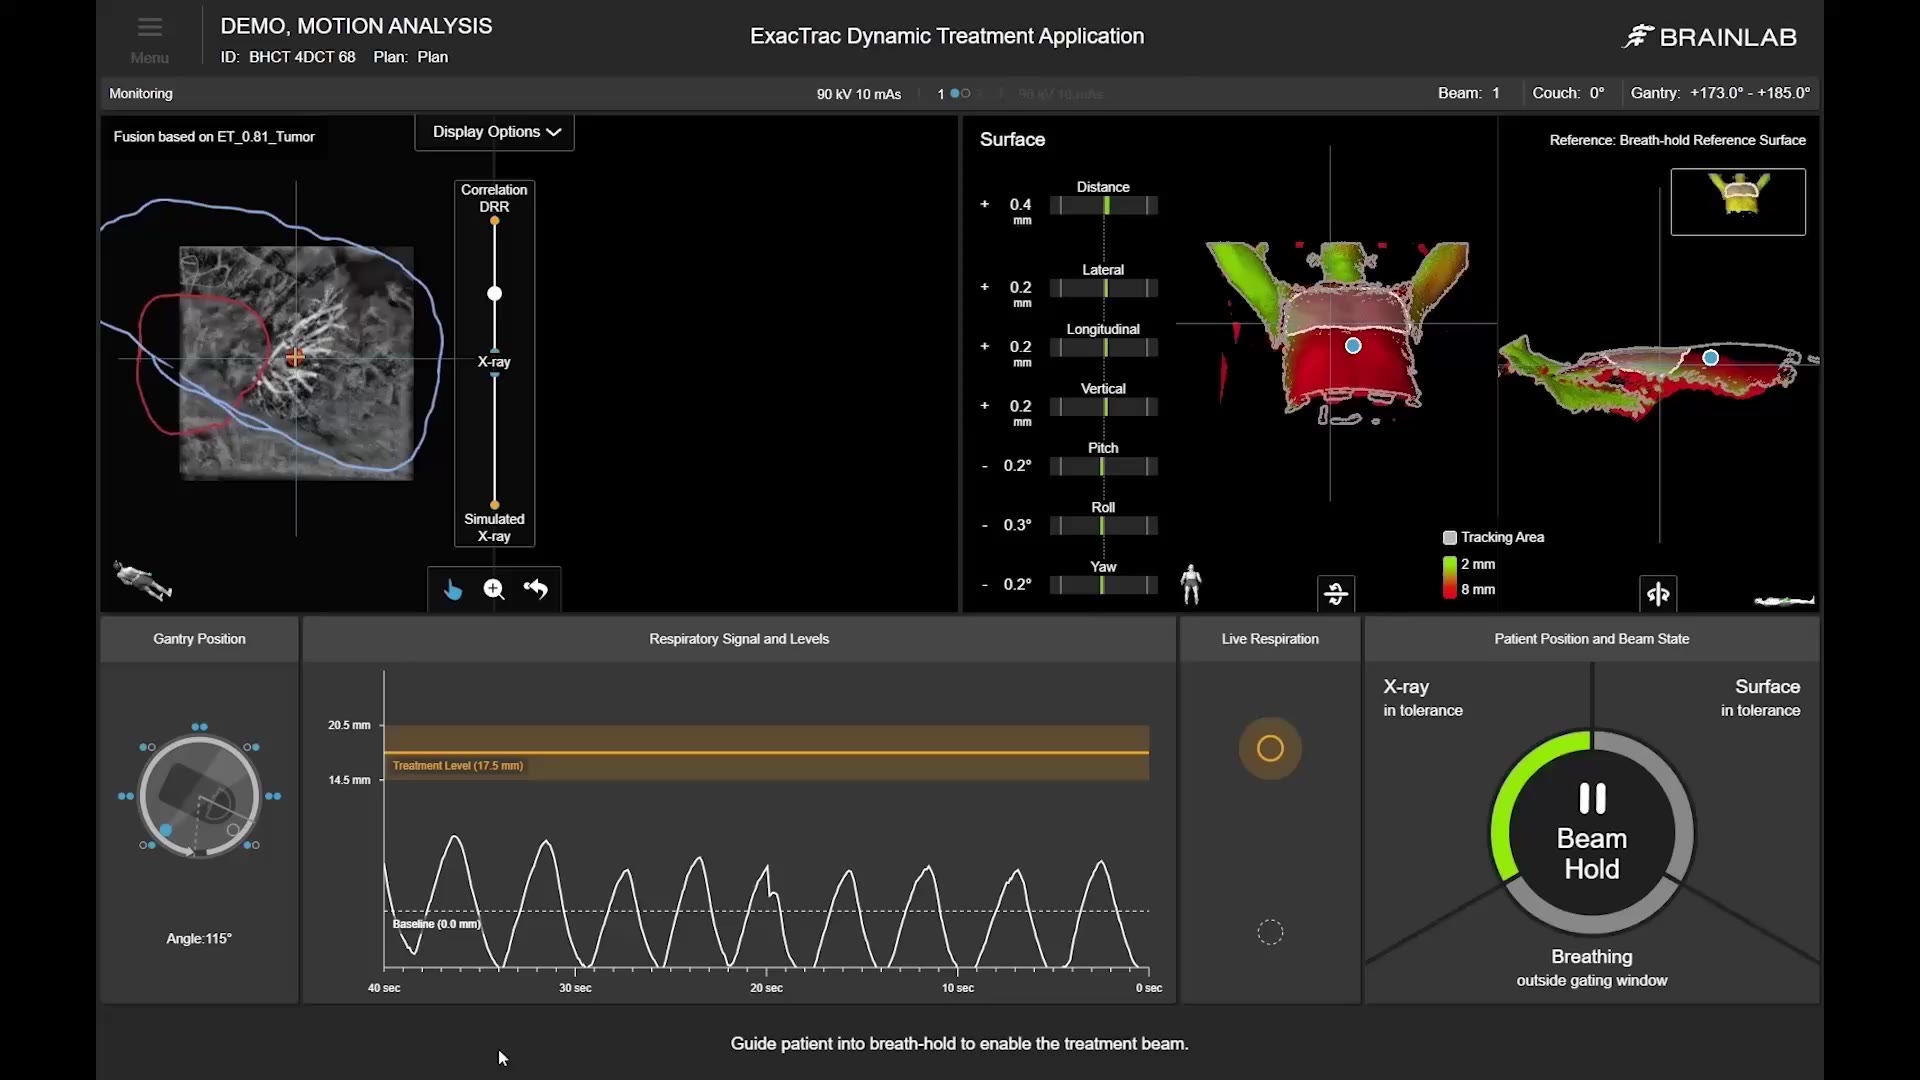Click the rotate icon under side surface view
The height and width of the screenshot is (1080, 1920).
(1658, 594)
